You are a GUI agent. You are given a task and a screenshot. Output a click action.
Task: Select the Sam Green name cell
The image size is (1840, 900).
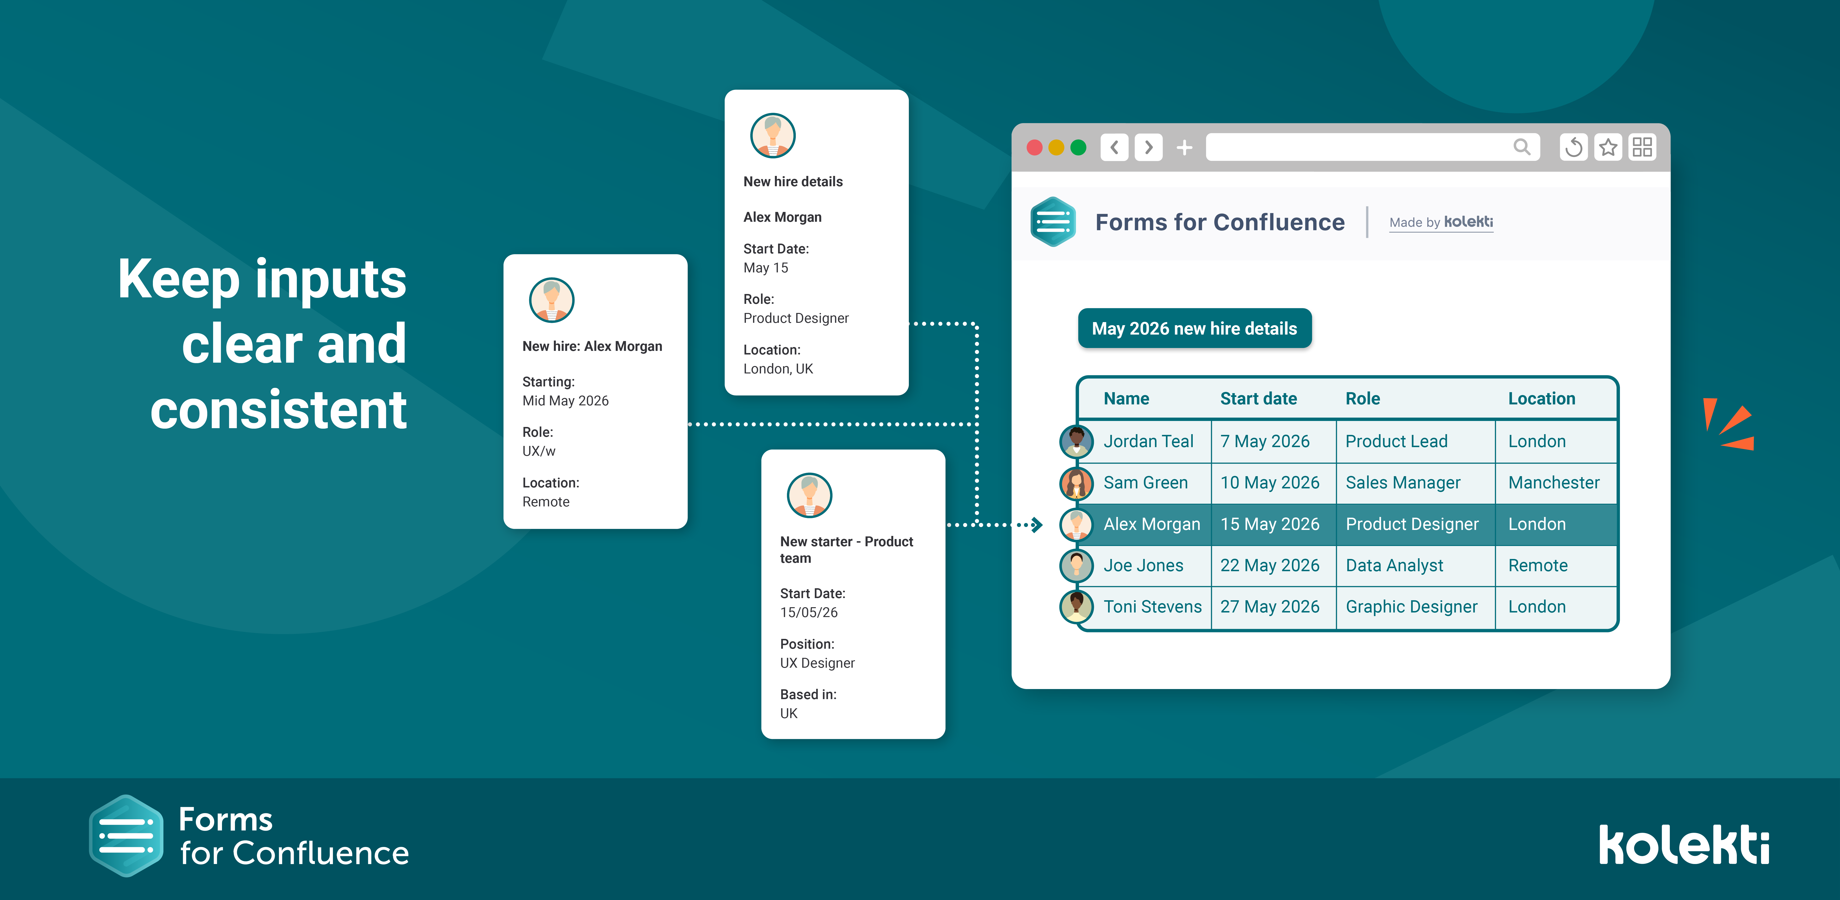(1145, 482)
